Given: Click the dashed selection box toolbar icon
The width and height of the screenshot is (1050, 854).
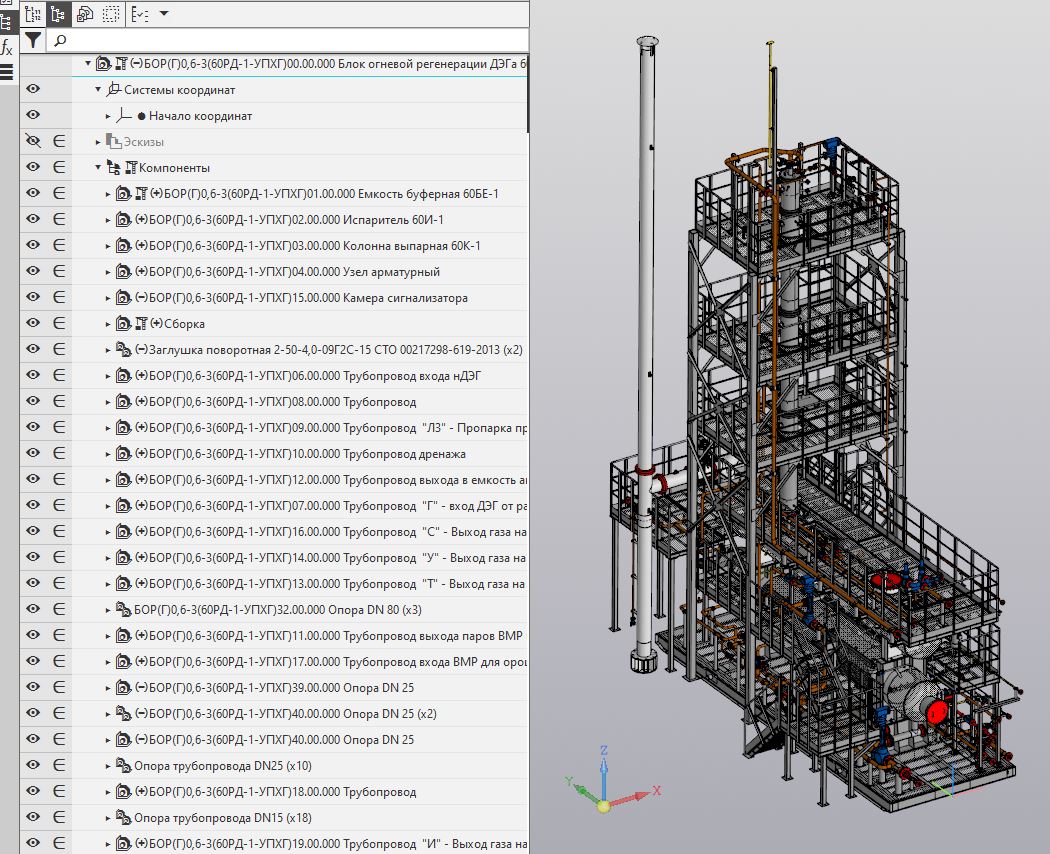Looking at the screenshot, I should [x=111, y=13].
